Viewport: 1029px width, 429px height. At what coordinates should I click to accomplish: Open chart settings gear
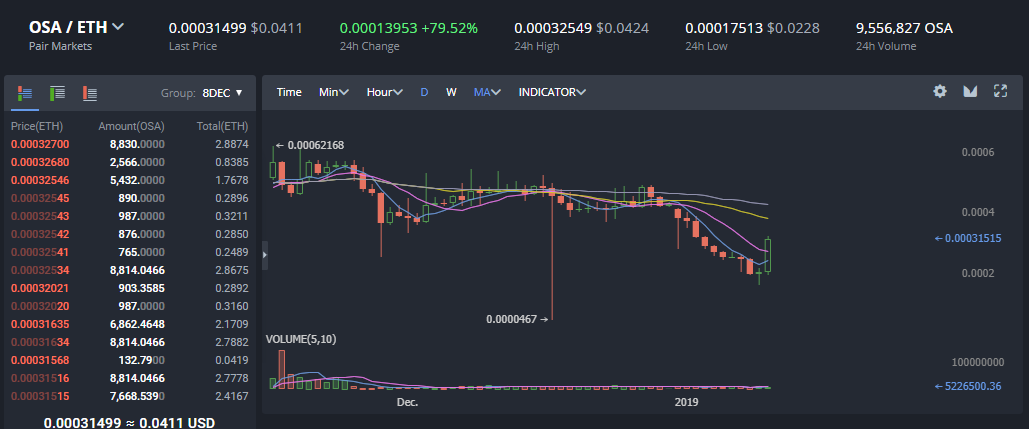point(940,91)
